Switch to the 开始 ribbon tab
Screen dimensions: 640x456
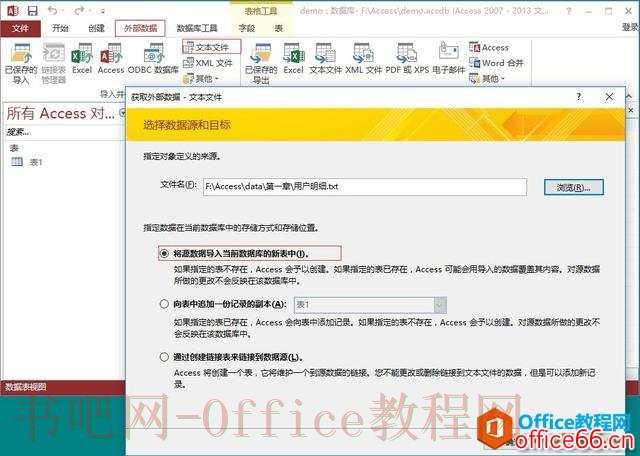(60, 28)
